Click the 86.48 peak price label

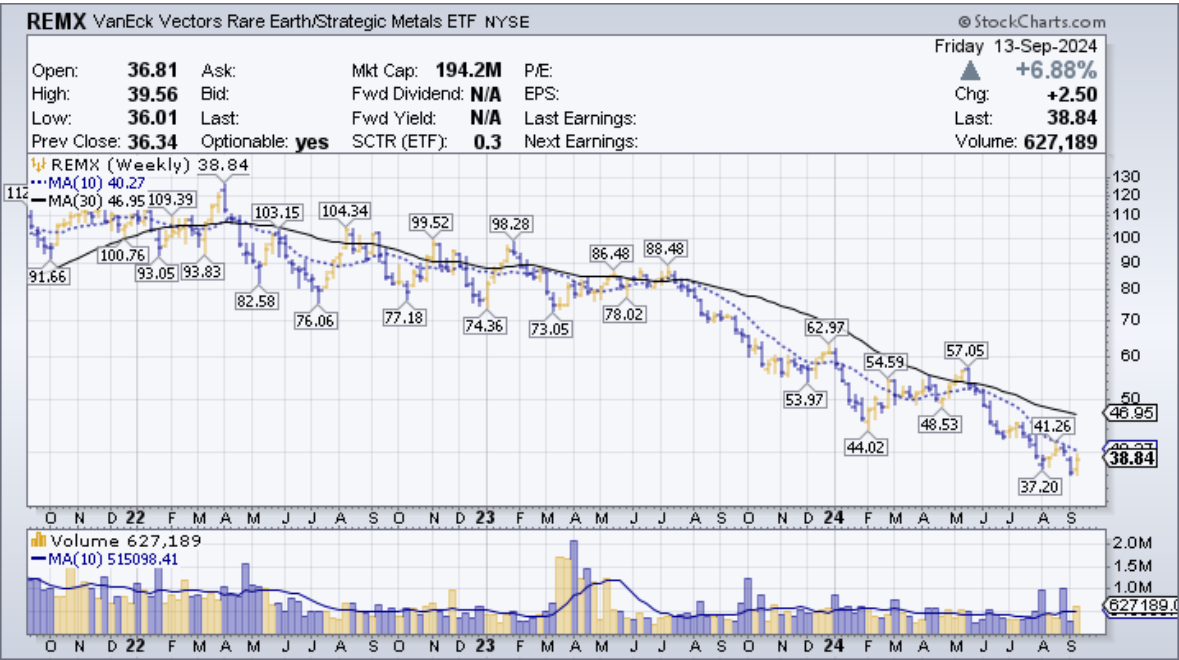(x=610, y=253)
